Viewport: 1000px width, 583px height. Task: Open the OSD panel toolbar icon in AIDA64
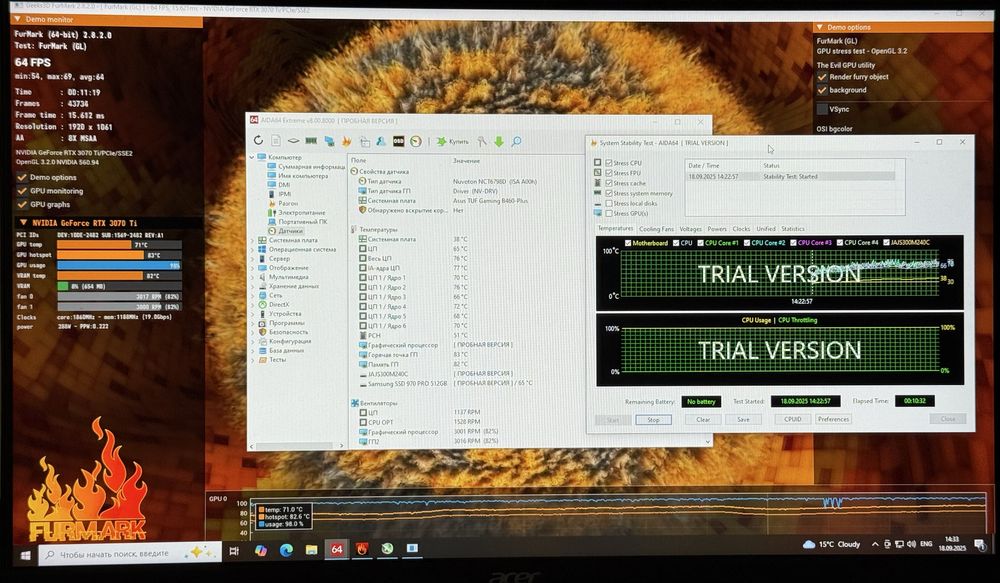[399, 141]
